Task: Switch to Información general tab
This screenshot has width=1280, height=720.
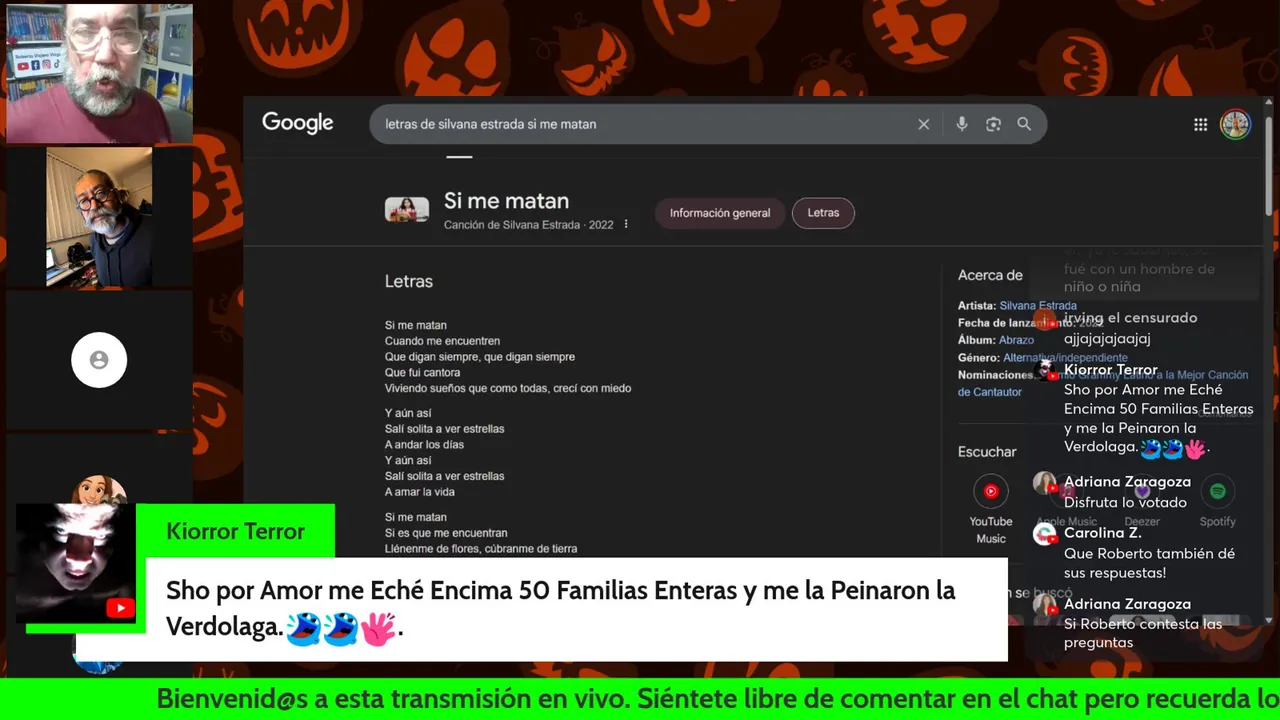Action: (x=720, y=213)
